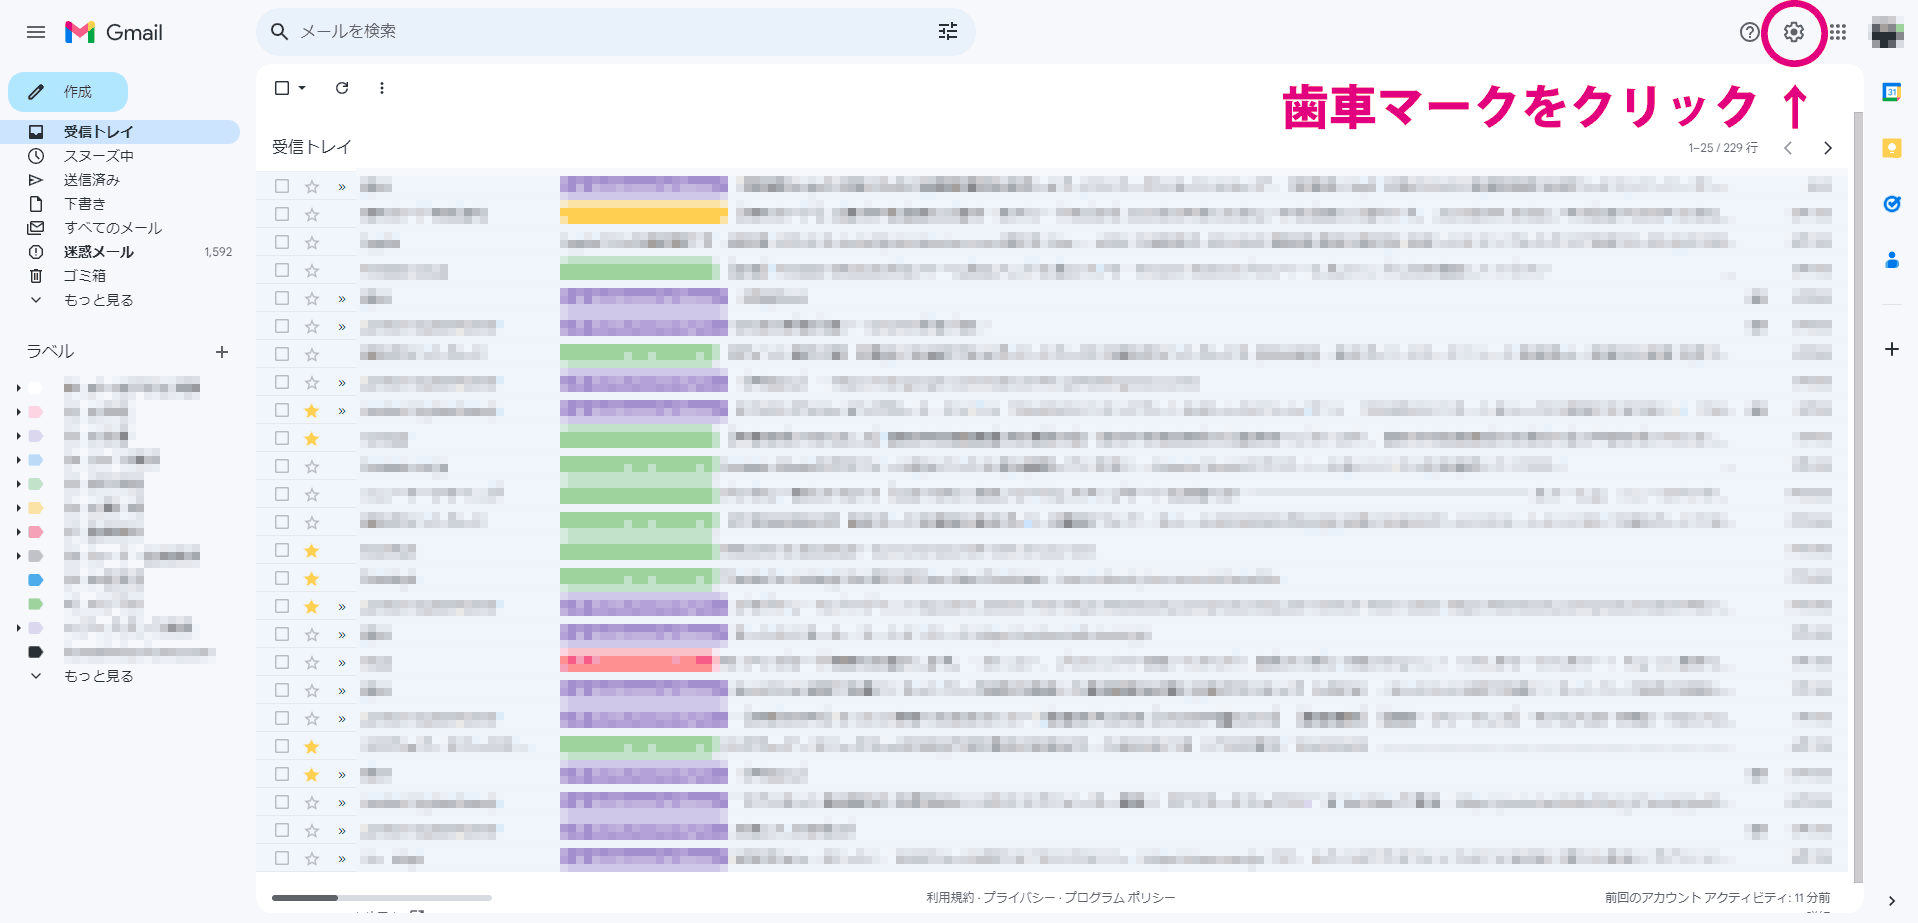Image resolution: width=1918 pixels, height=923 pixels.
Task: Open Google Tasks side panel
Action: [x=1891, y=204]
